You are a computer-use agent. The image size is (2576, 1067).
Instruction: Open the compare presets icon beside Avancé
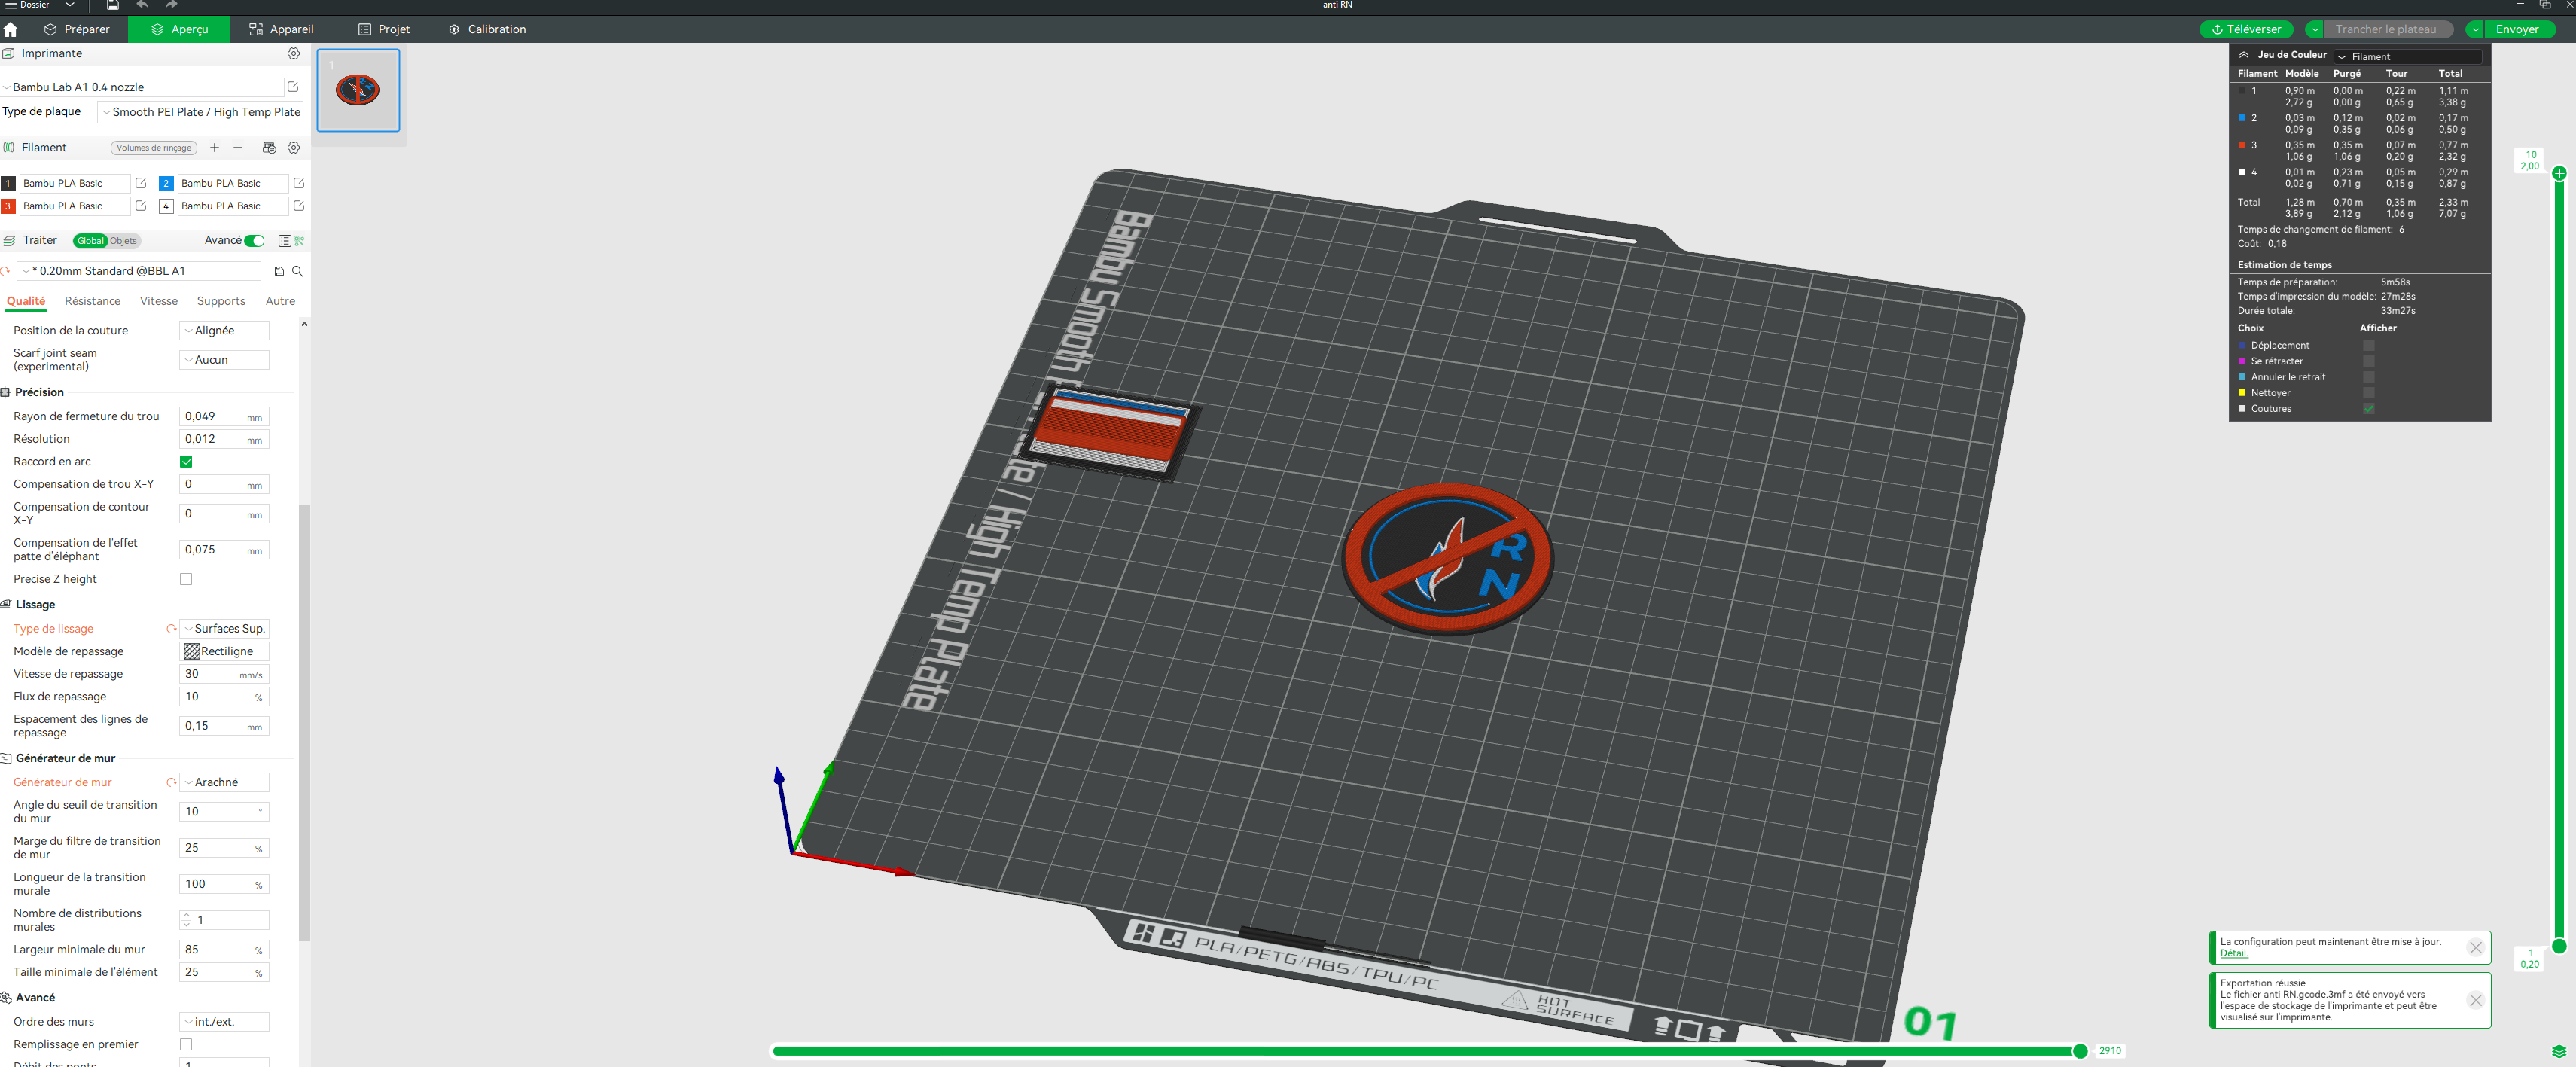(299, 241)
